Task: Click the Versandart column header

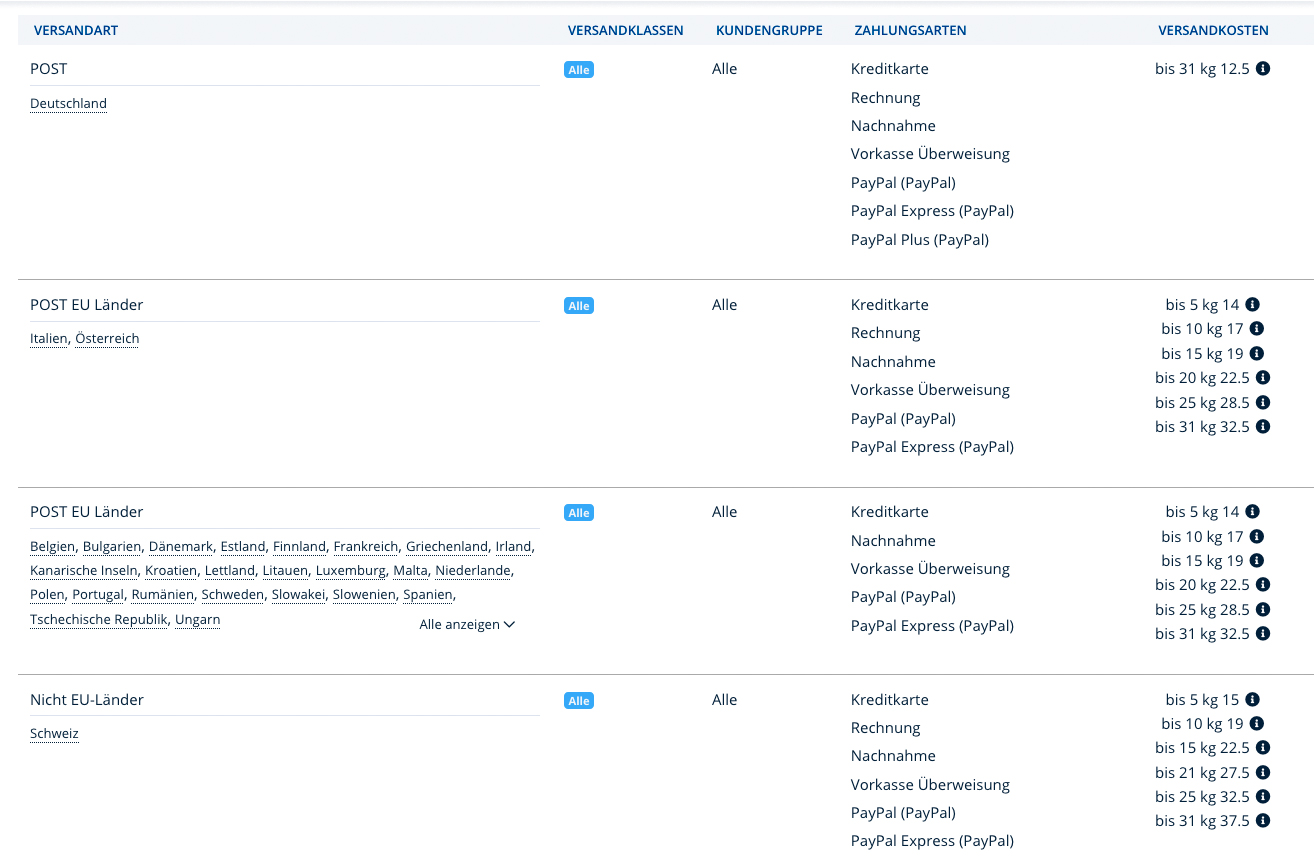Action: pyautogui.click(x=76, y=31)
